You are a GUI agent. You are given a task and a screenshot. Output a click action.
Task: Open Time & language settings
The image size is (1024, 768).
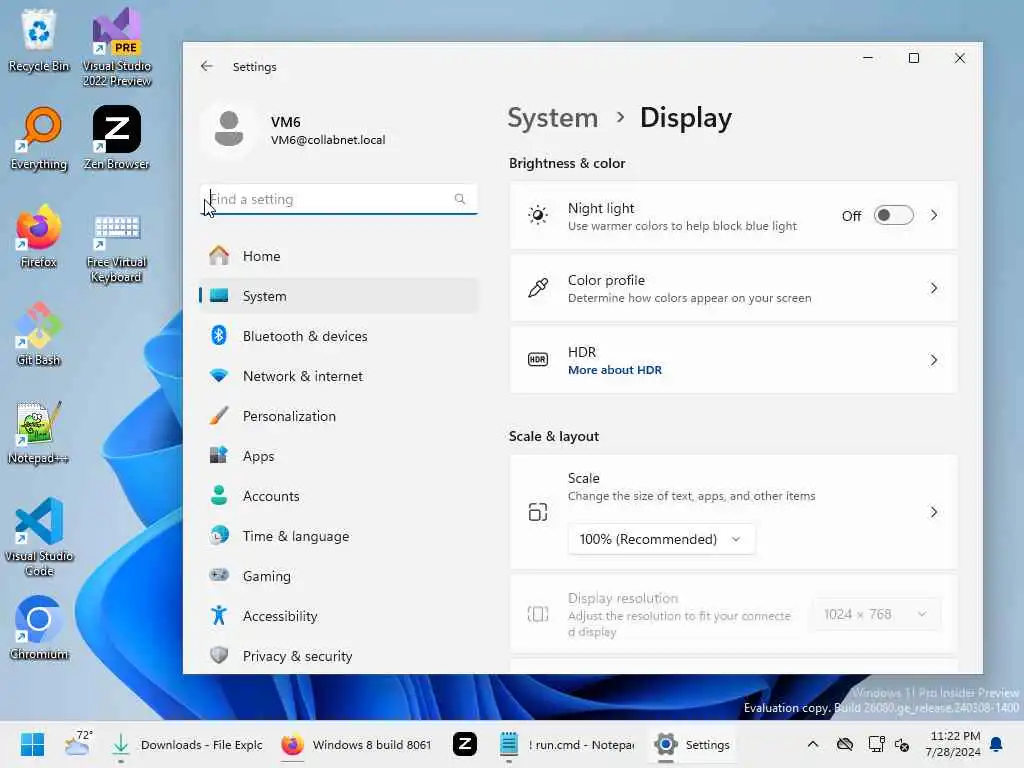(339, 536)
